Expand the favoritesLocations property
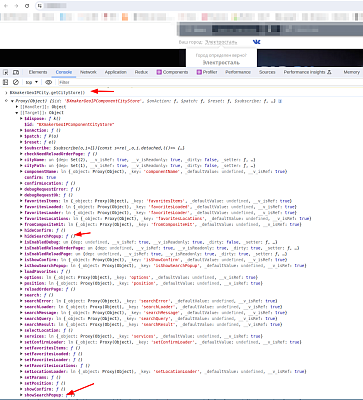This screenshot has width=363, height=400. pos(22,219)
